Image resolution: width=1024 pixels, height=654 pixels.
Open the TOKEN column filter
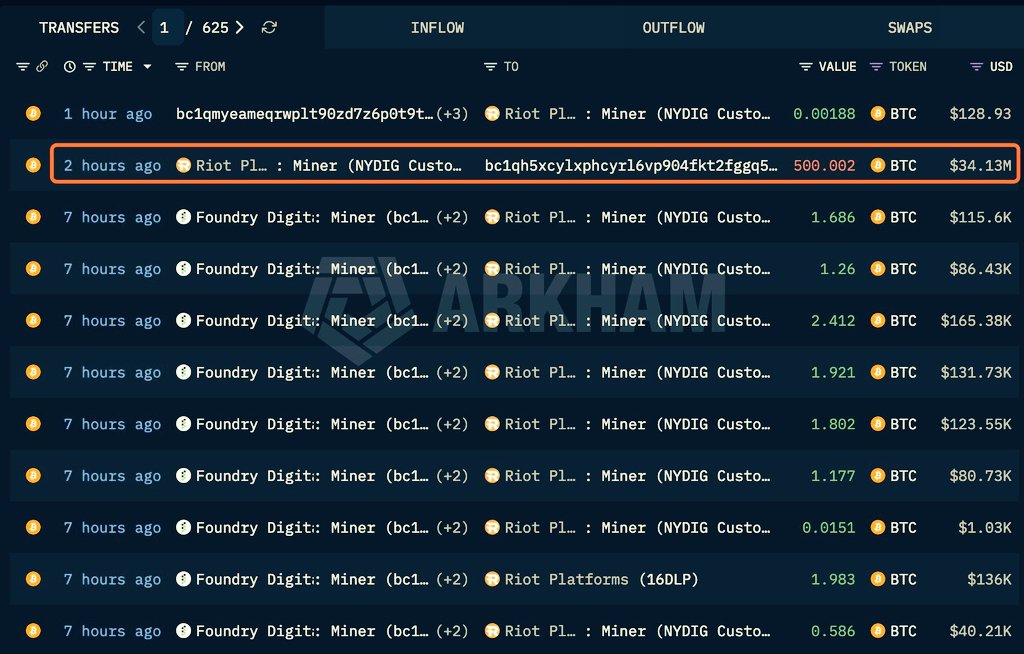click(x=876, y=67)
